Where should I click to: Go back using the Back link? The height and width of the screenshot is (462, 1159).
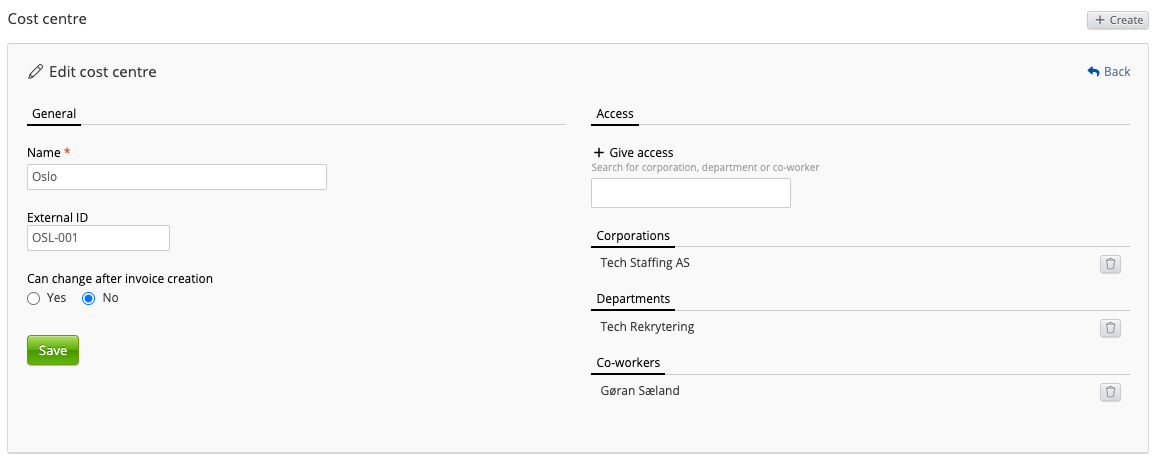1109,72
